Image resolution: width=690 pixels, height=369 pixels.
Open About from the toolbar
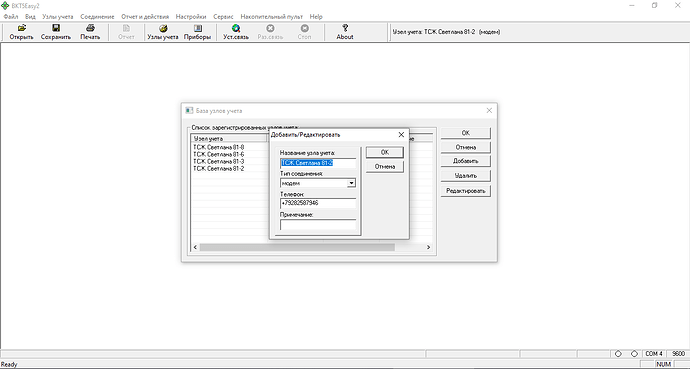pos(345,32)
